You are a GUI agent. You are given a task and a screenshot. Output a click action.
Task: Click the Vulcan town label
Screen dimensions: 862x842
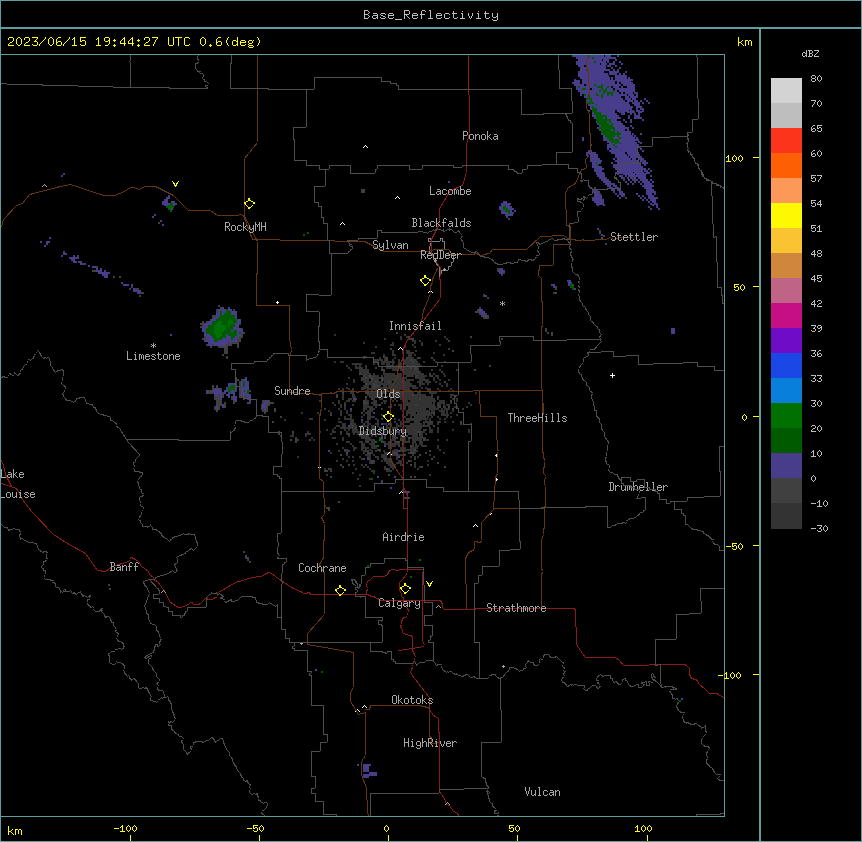(x=542, y=792)
